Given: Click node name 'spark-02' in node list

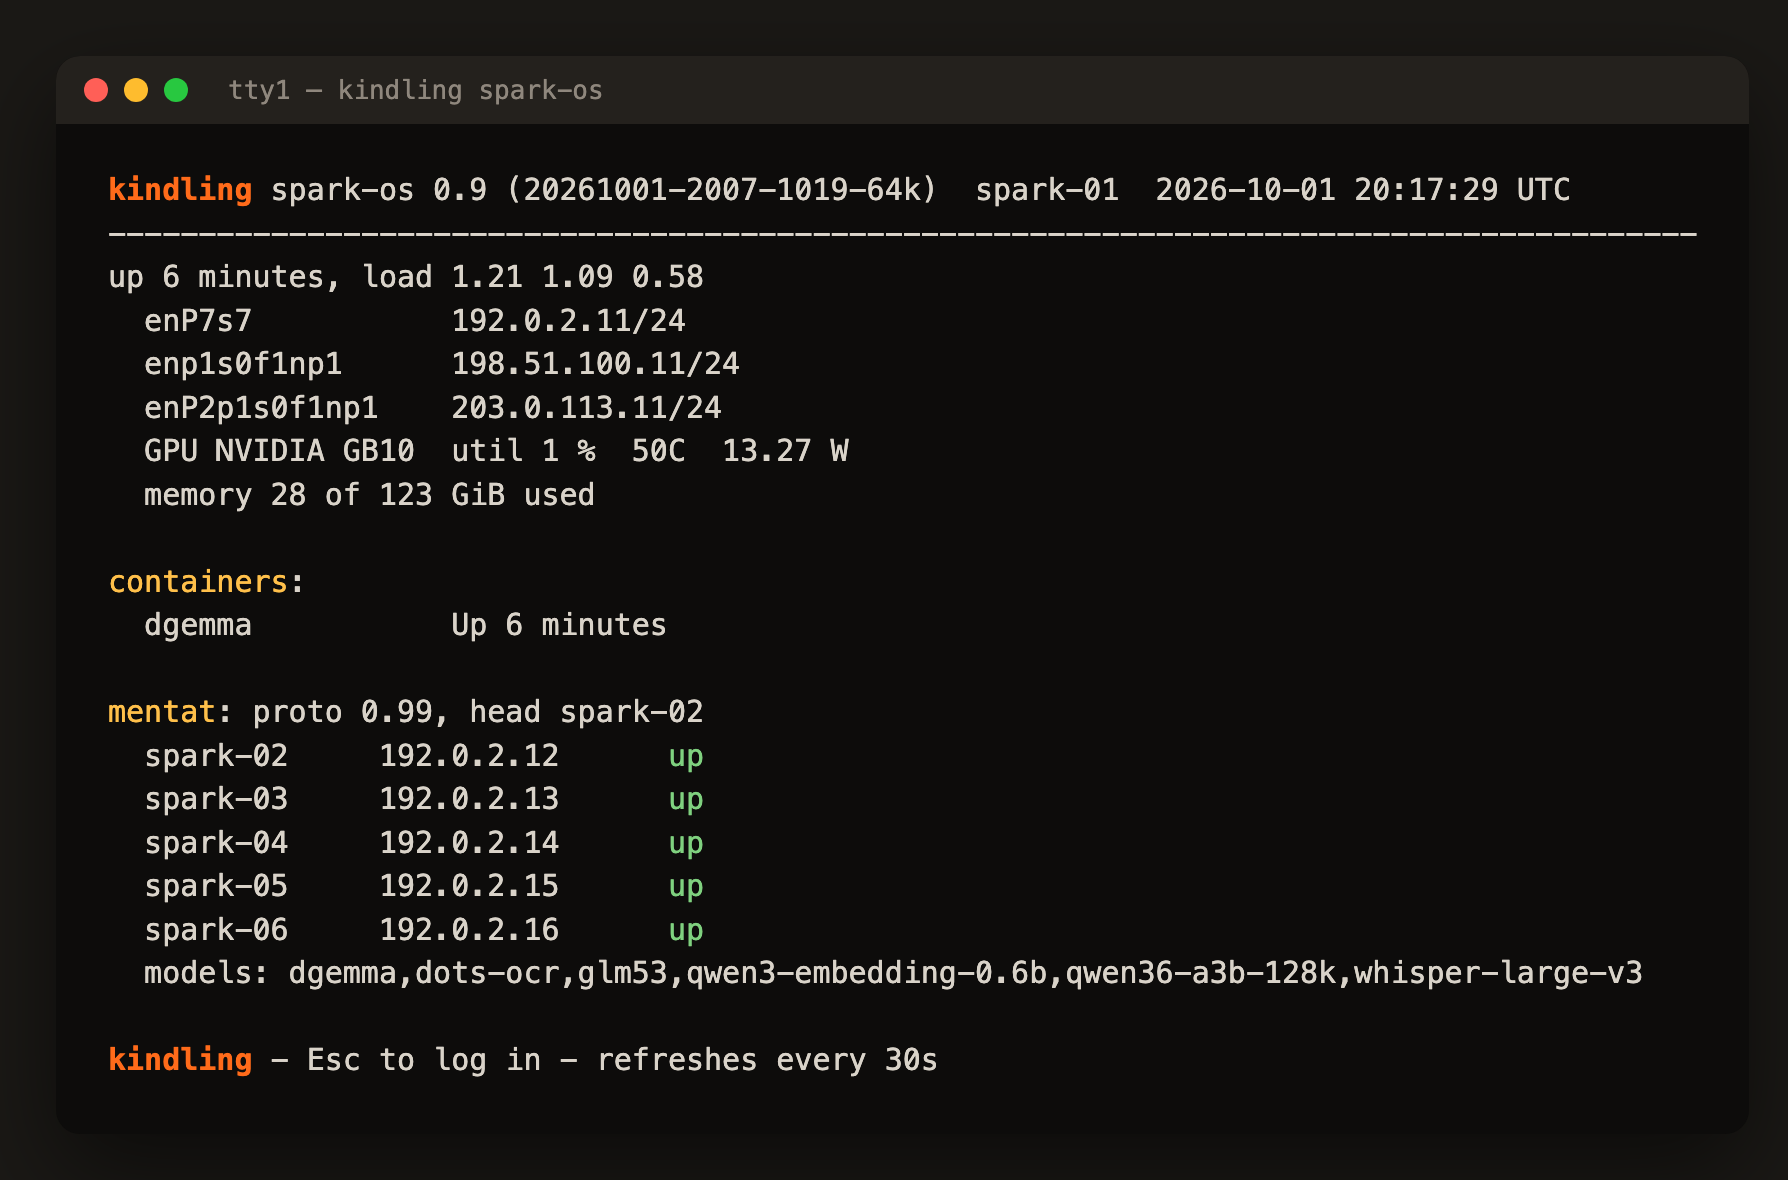Looking at the screenshot, I should 216,756.
